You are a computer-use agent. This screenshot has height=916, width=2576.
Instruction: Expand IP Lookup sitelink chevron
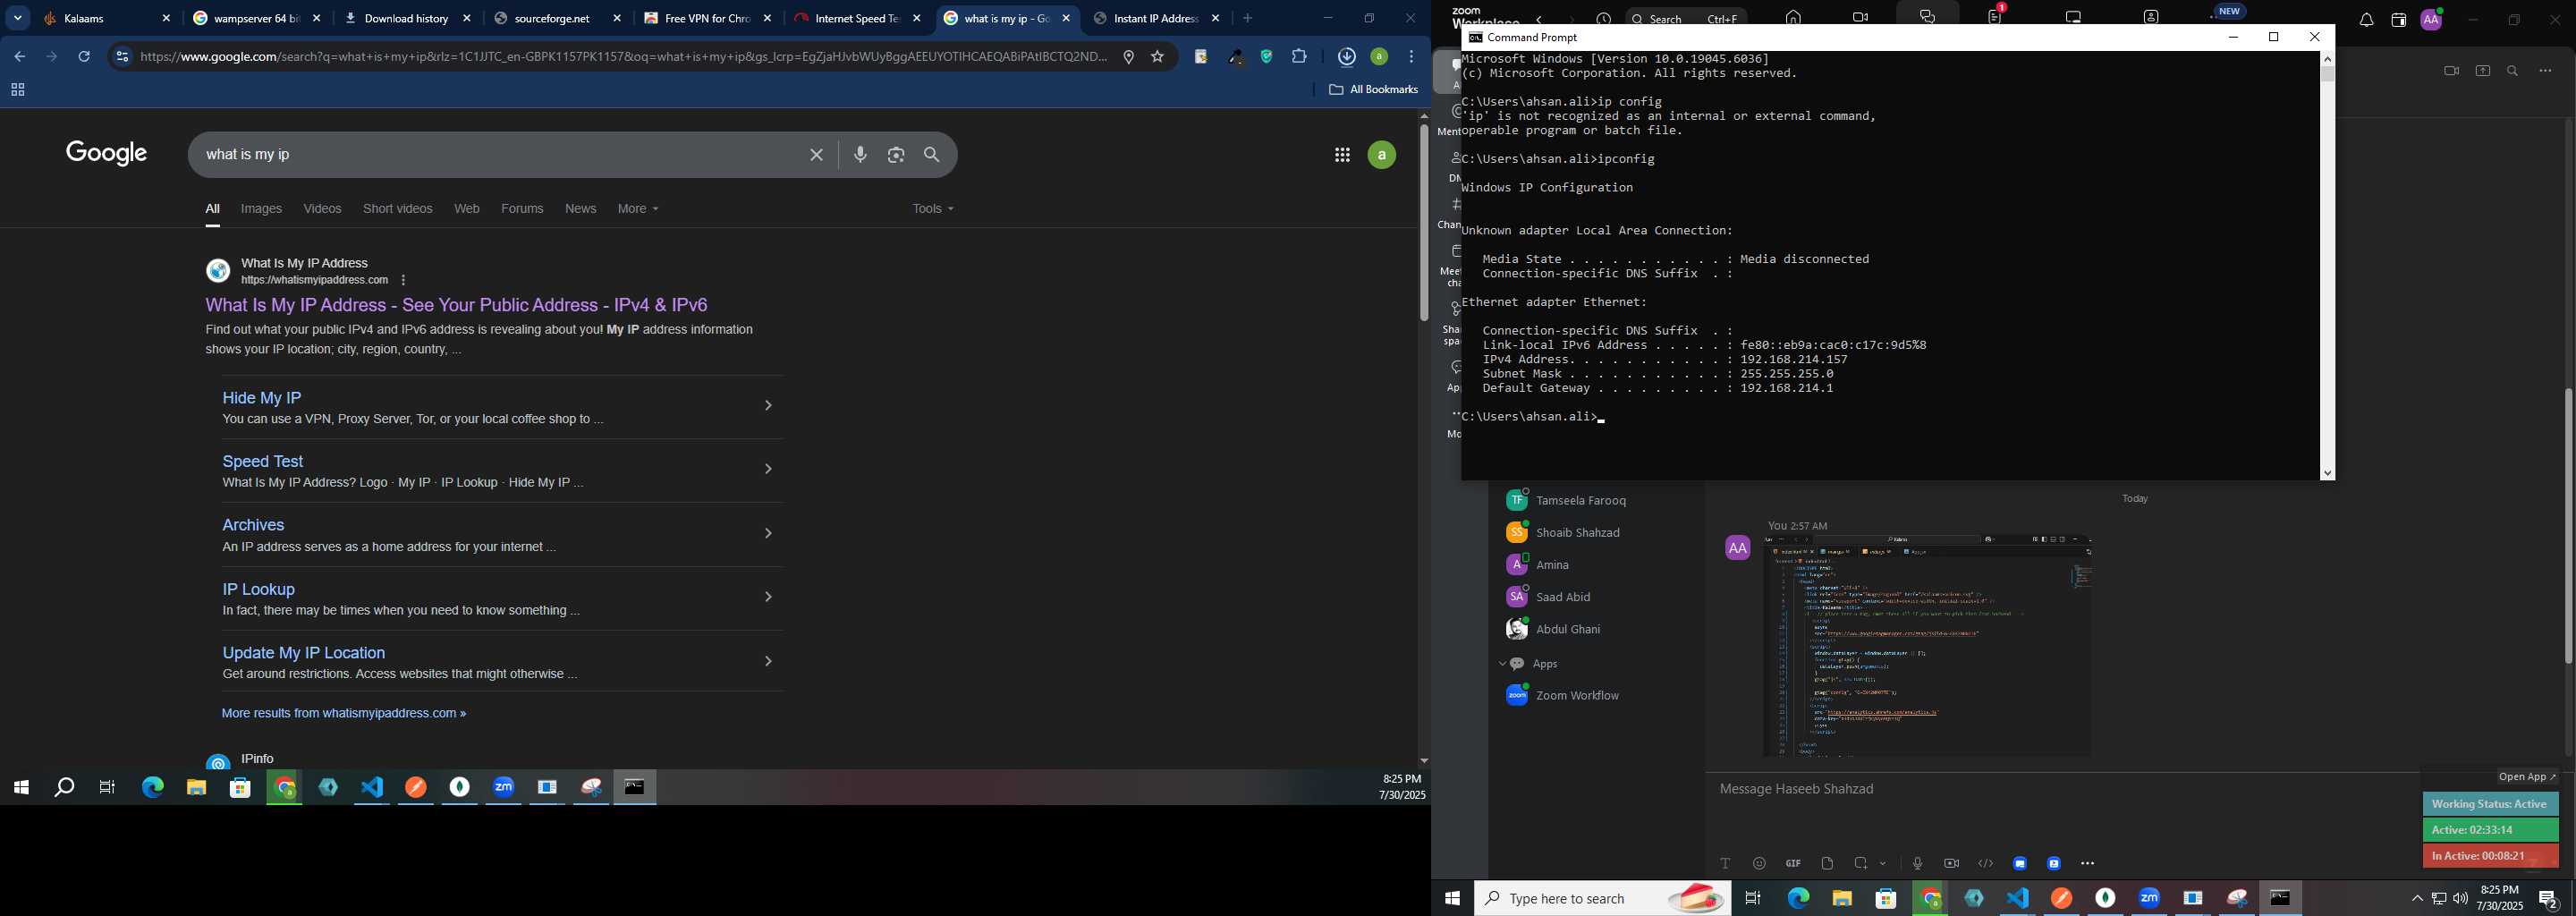tap(768, 597)
